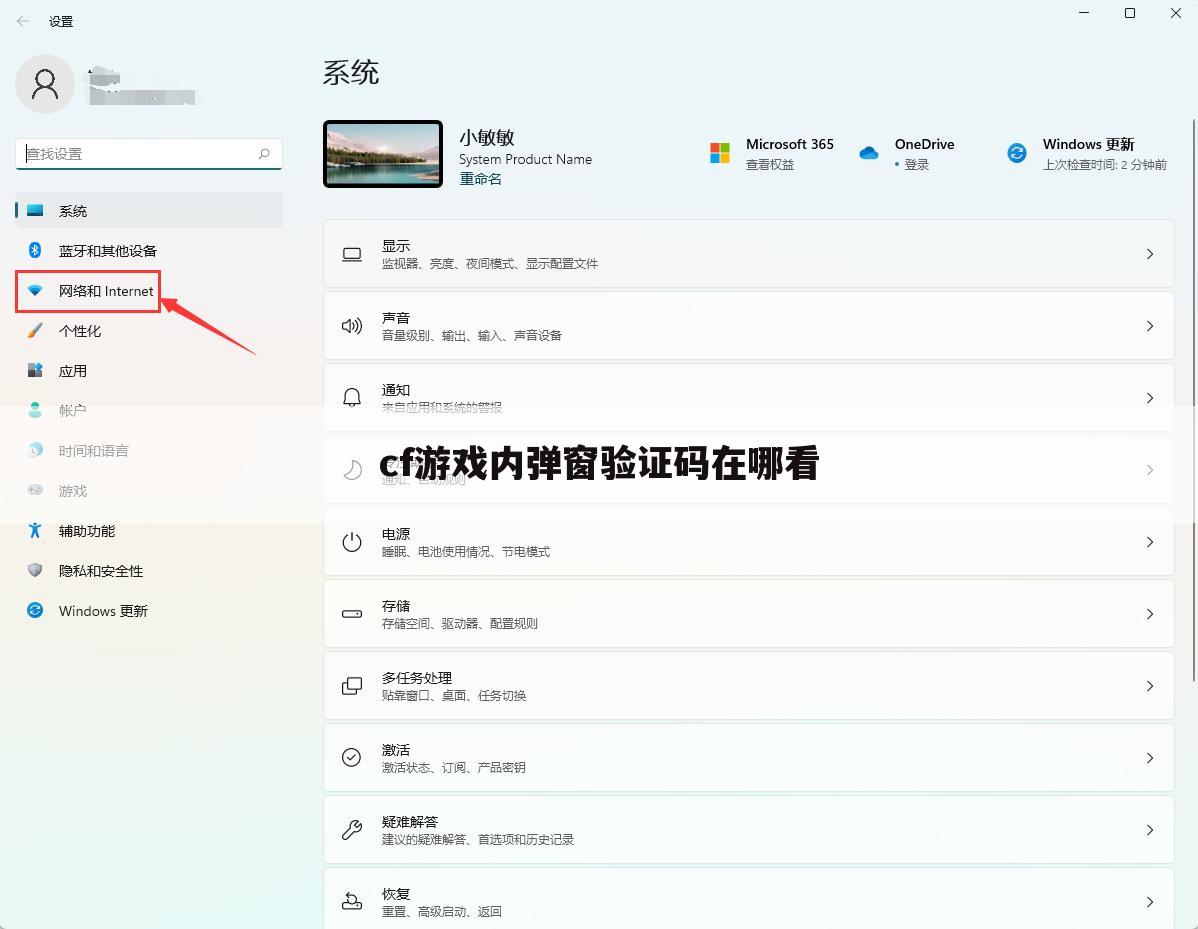The height and width of the screenshot is (929, 1198).
Task: Click the 多任务处理 windows icon
Action: [352, 686]
